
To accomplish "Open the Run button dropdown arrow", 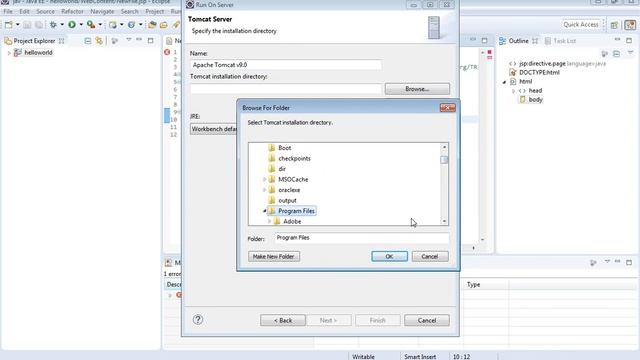I will point(81,25).
